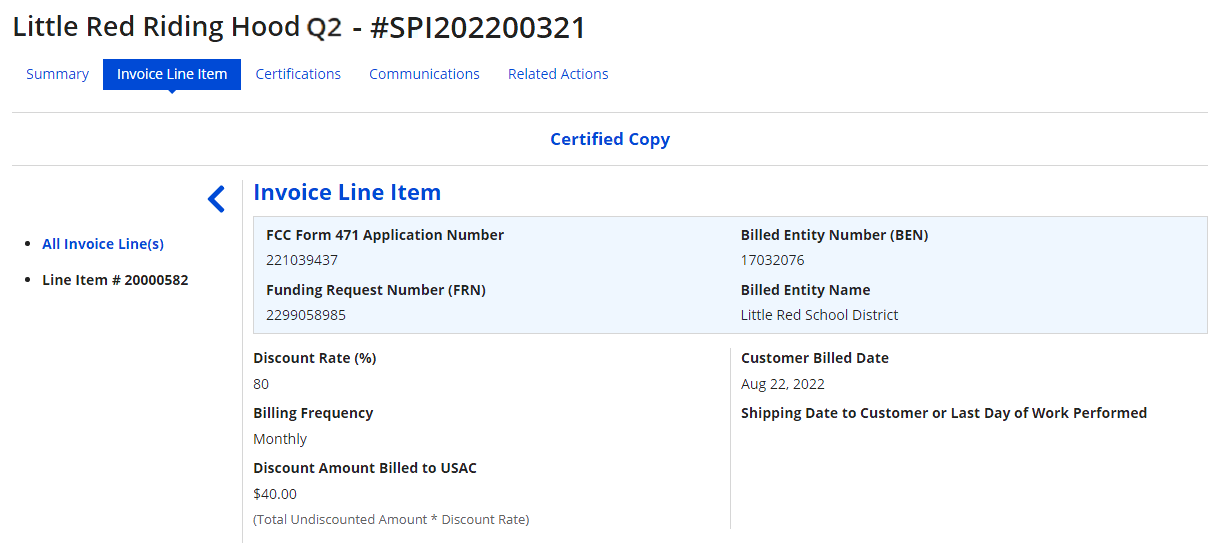
Task: Click the Shipping Date to Customer label
Action: [x=943, y=413]
